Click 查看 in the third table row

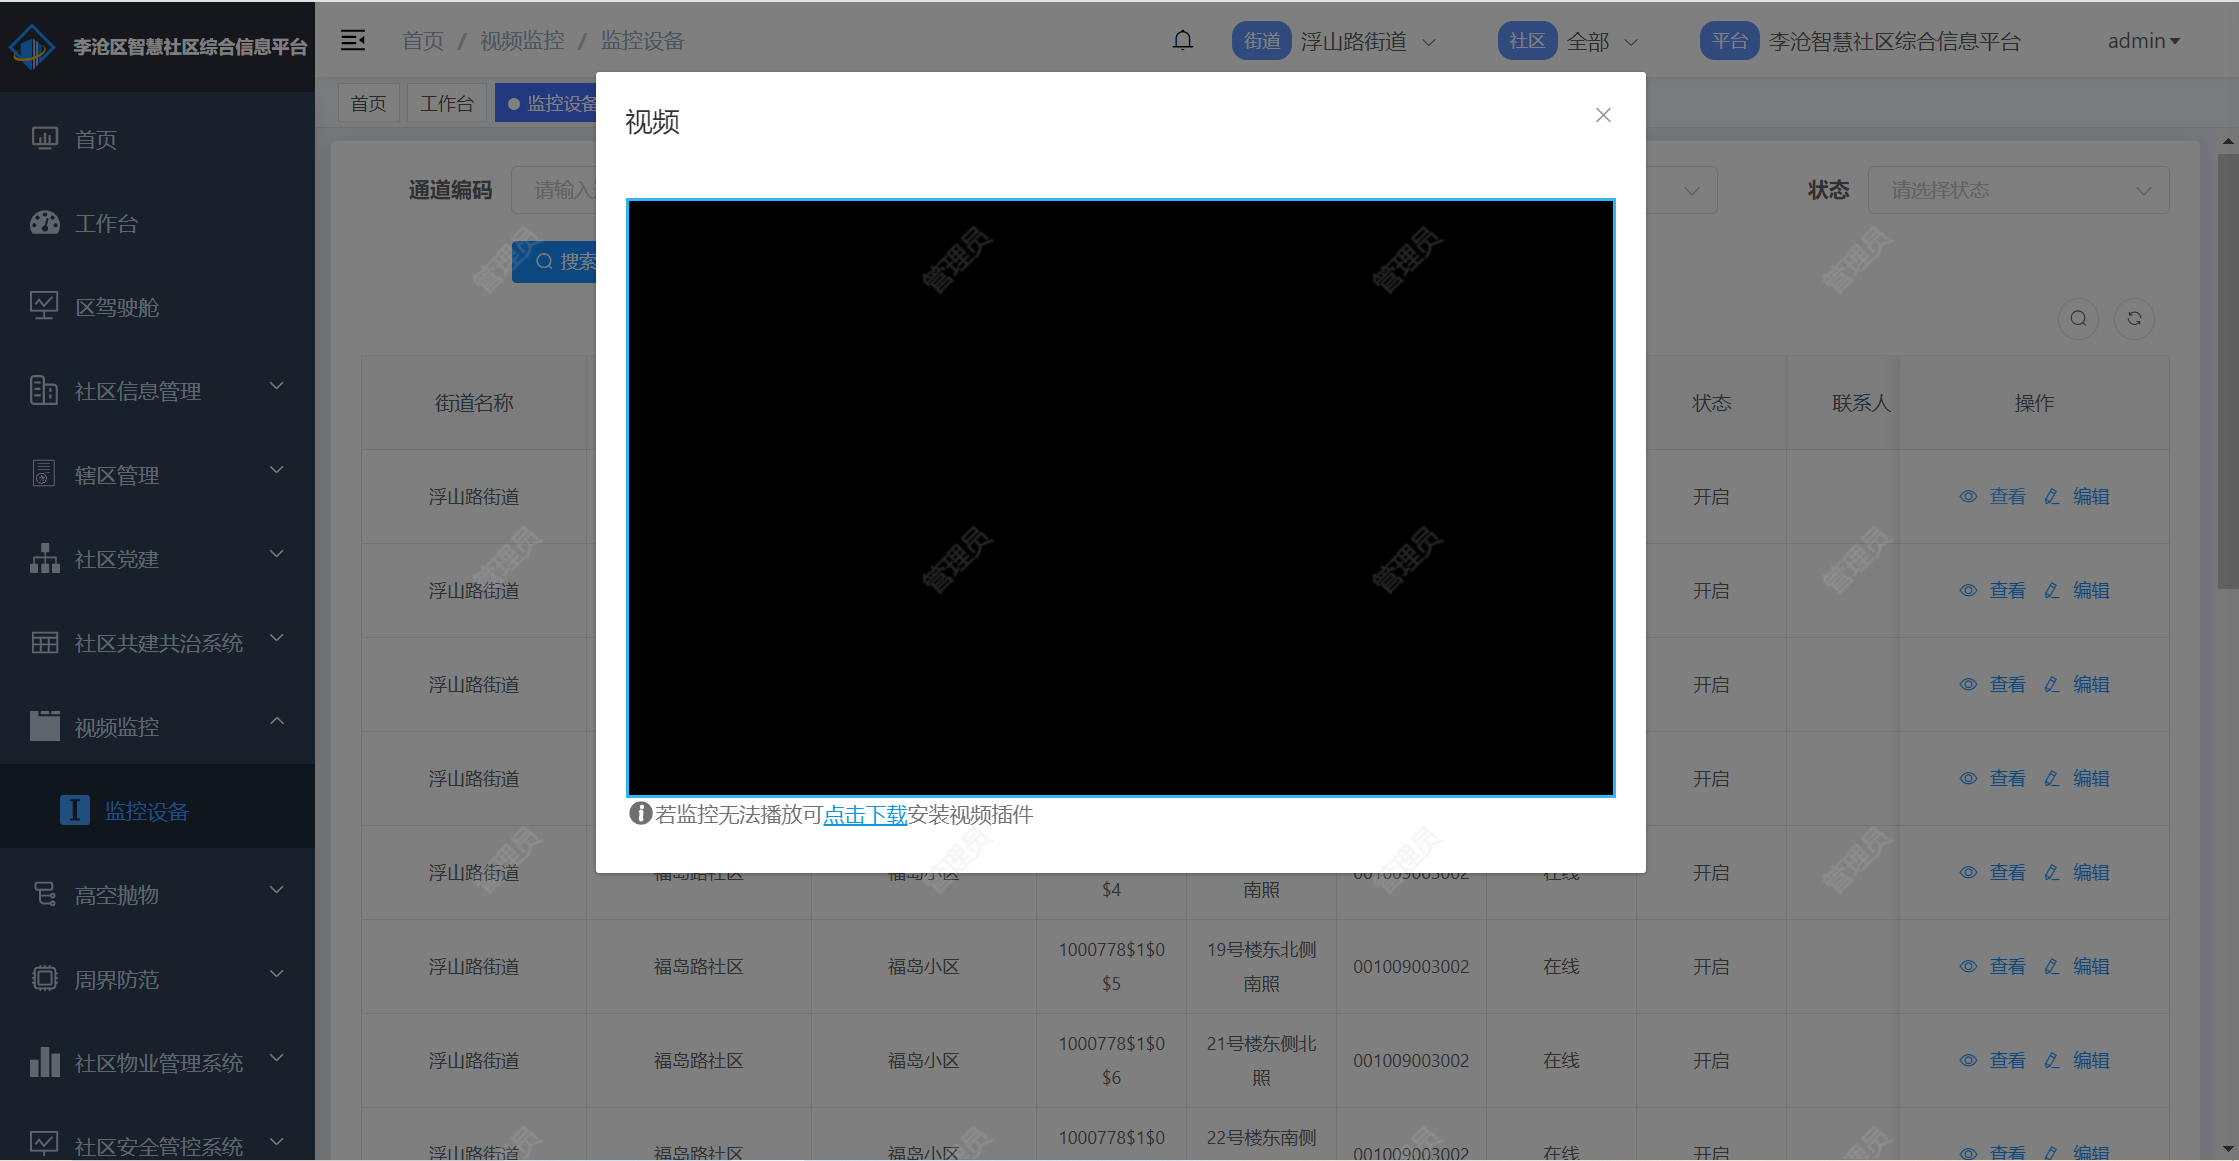(x=1993, y=685)
